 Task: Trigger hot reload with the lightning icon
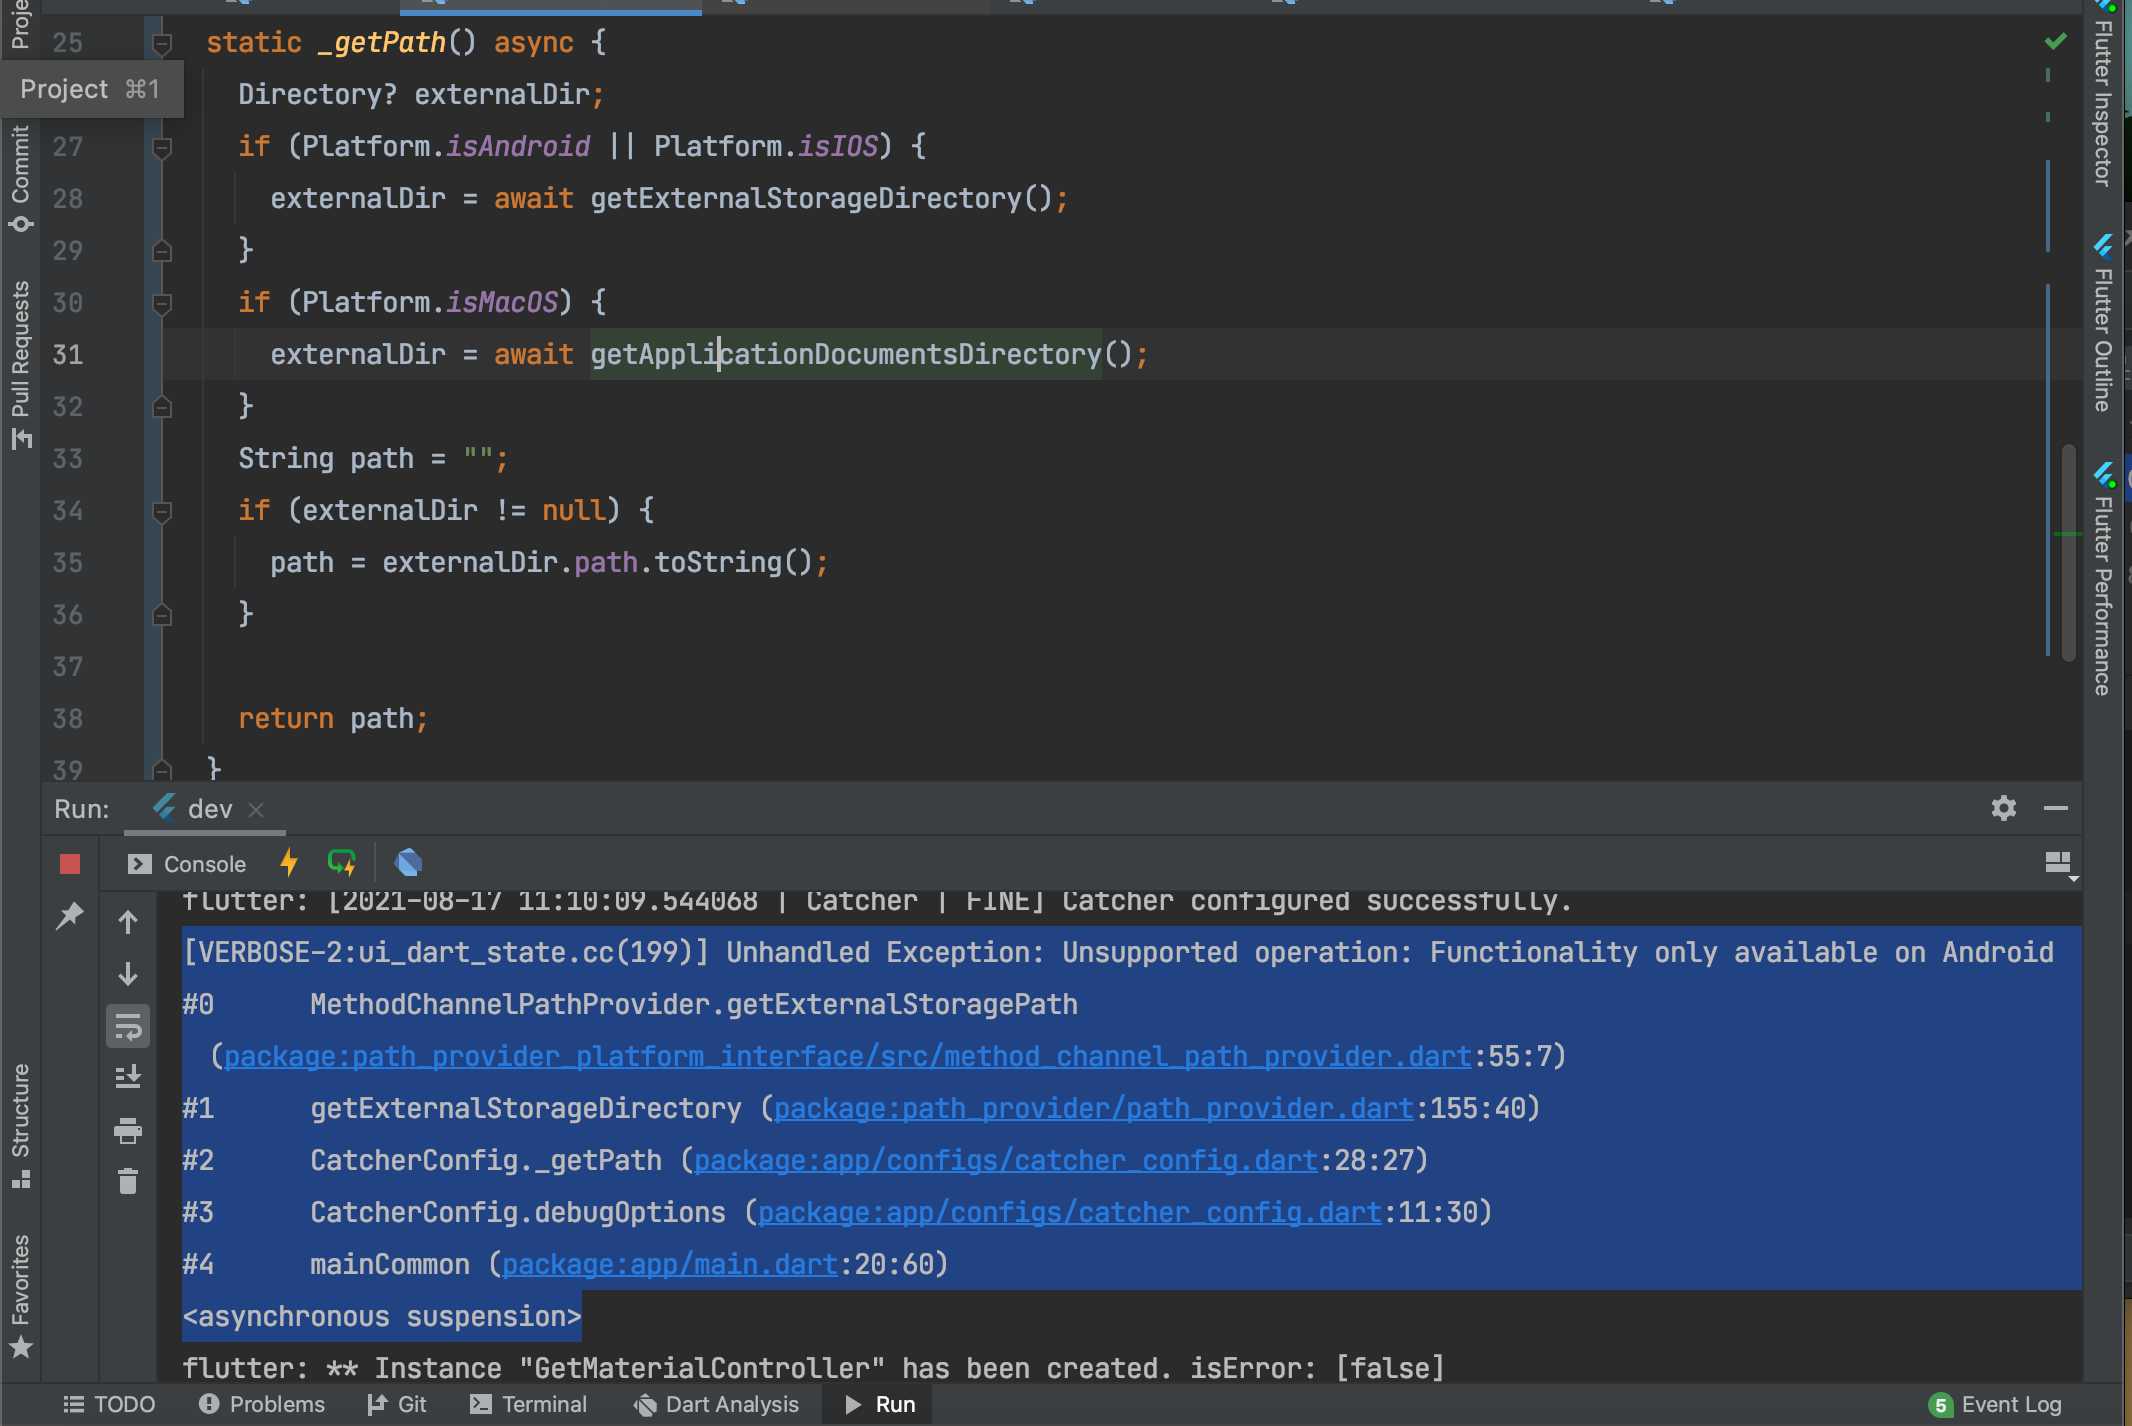pyautogui.click(x=288, y=862)
